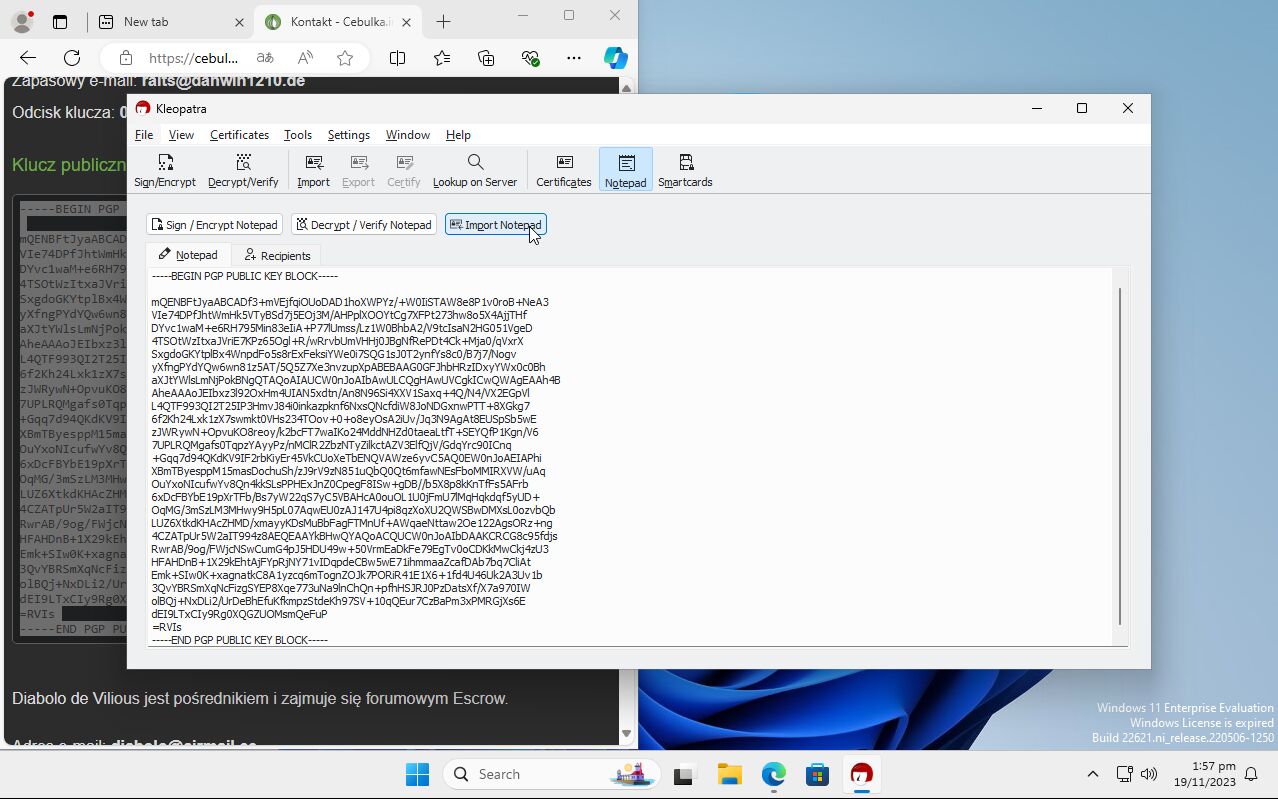This screenshot has height=799, width=1278.
Task: Open the Edge browser settings ellipsis menu
Action: pyautogui.click(x=573, y=58)
